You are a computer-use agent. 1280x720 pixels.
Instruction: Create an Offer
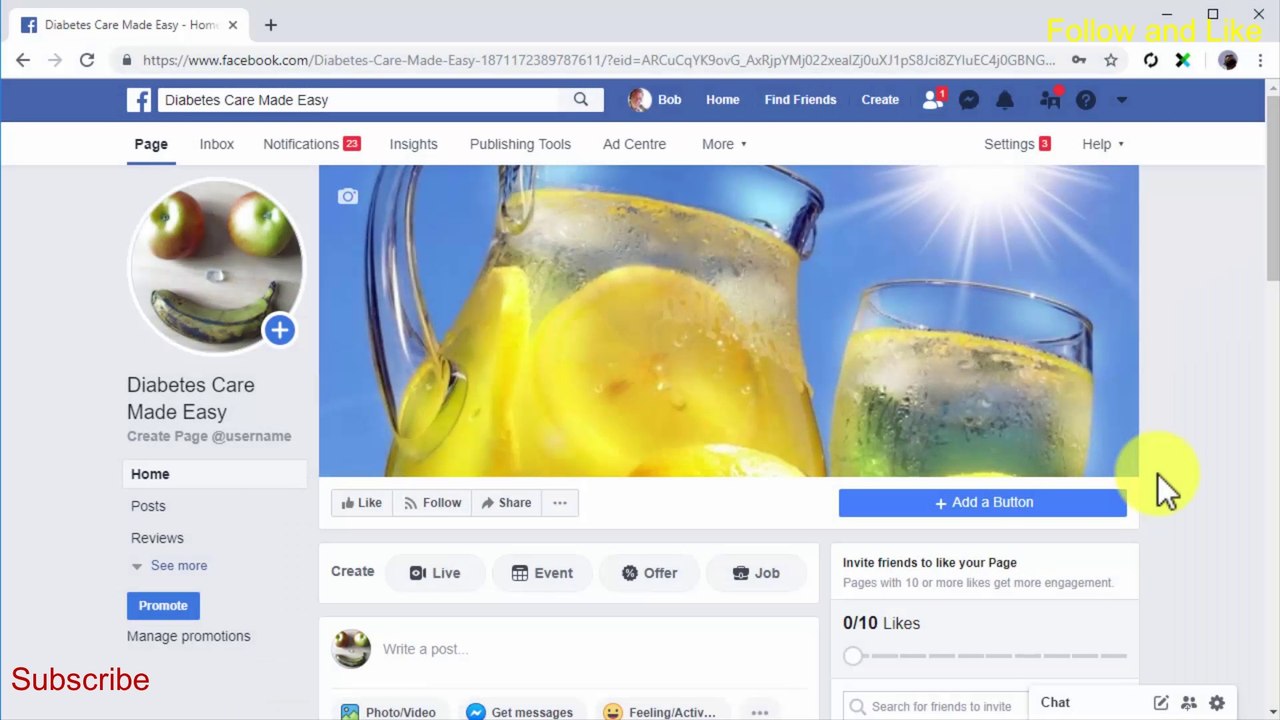649,573
